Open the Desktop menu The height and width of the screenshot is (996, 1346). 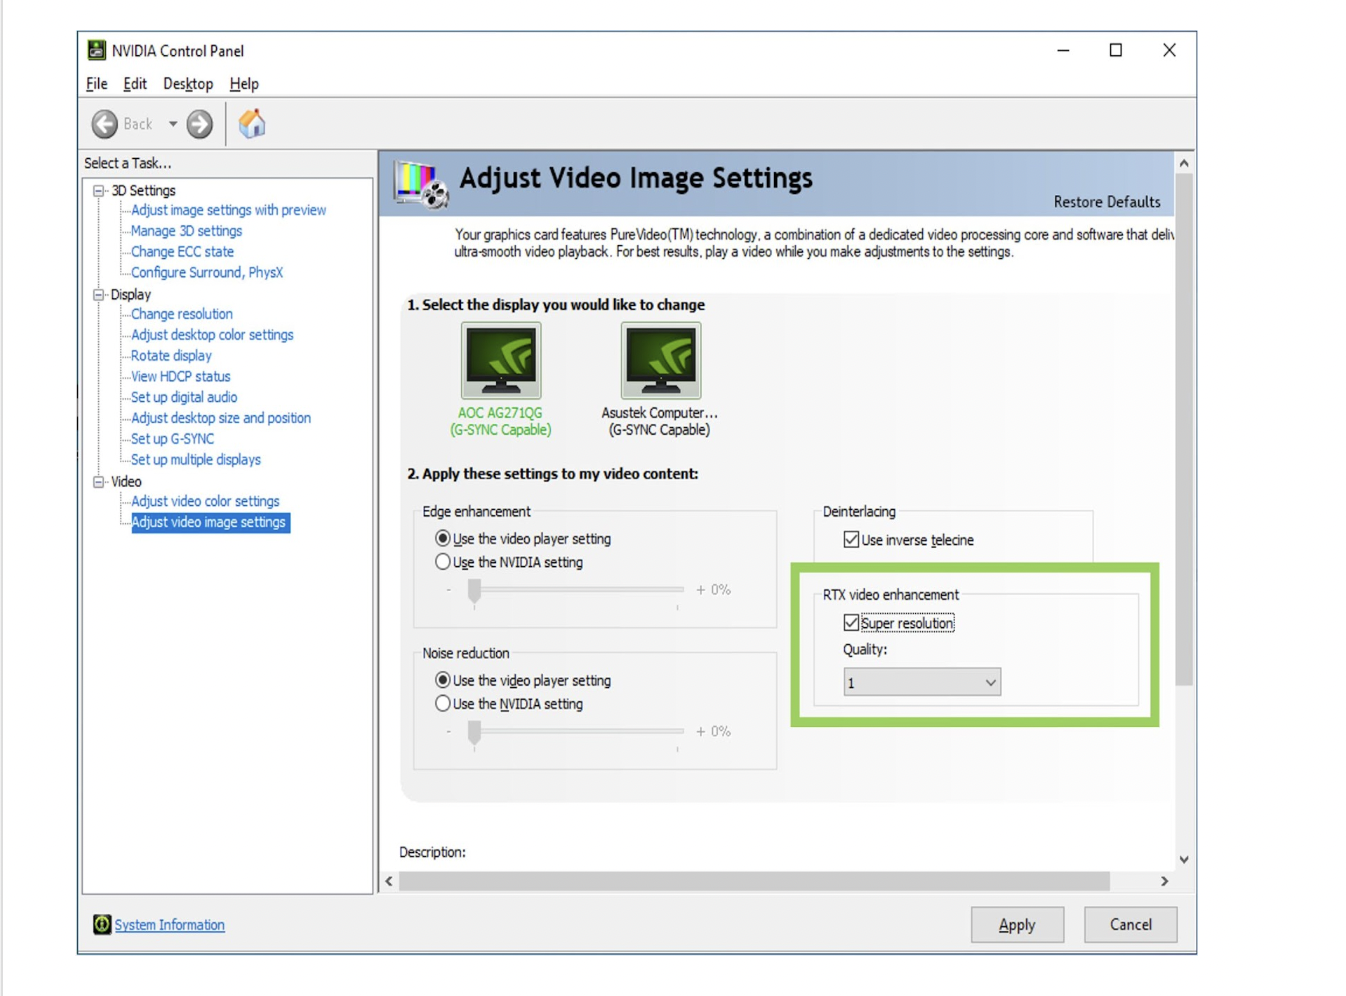pyautogui.click(x=188, y=84)
